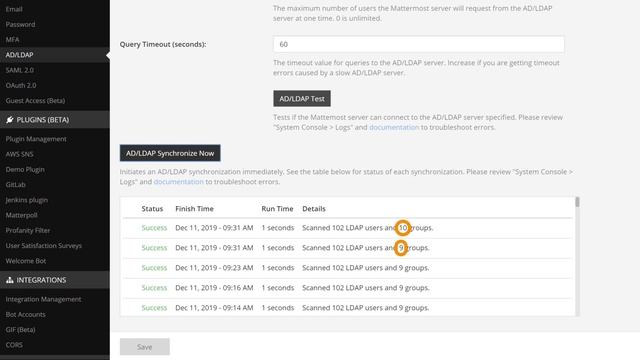Image resolution: width=640 pixels, height=360 pixels.
Task: Click the Save button
Action: 144,347
